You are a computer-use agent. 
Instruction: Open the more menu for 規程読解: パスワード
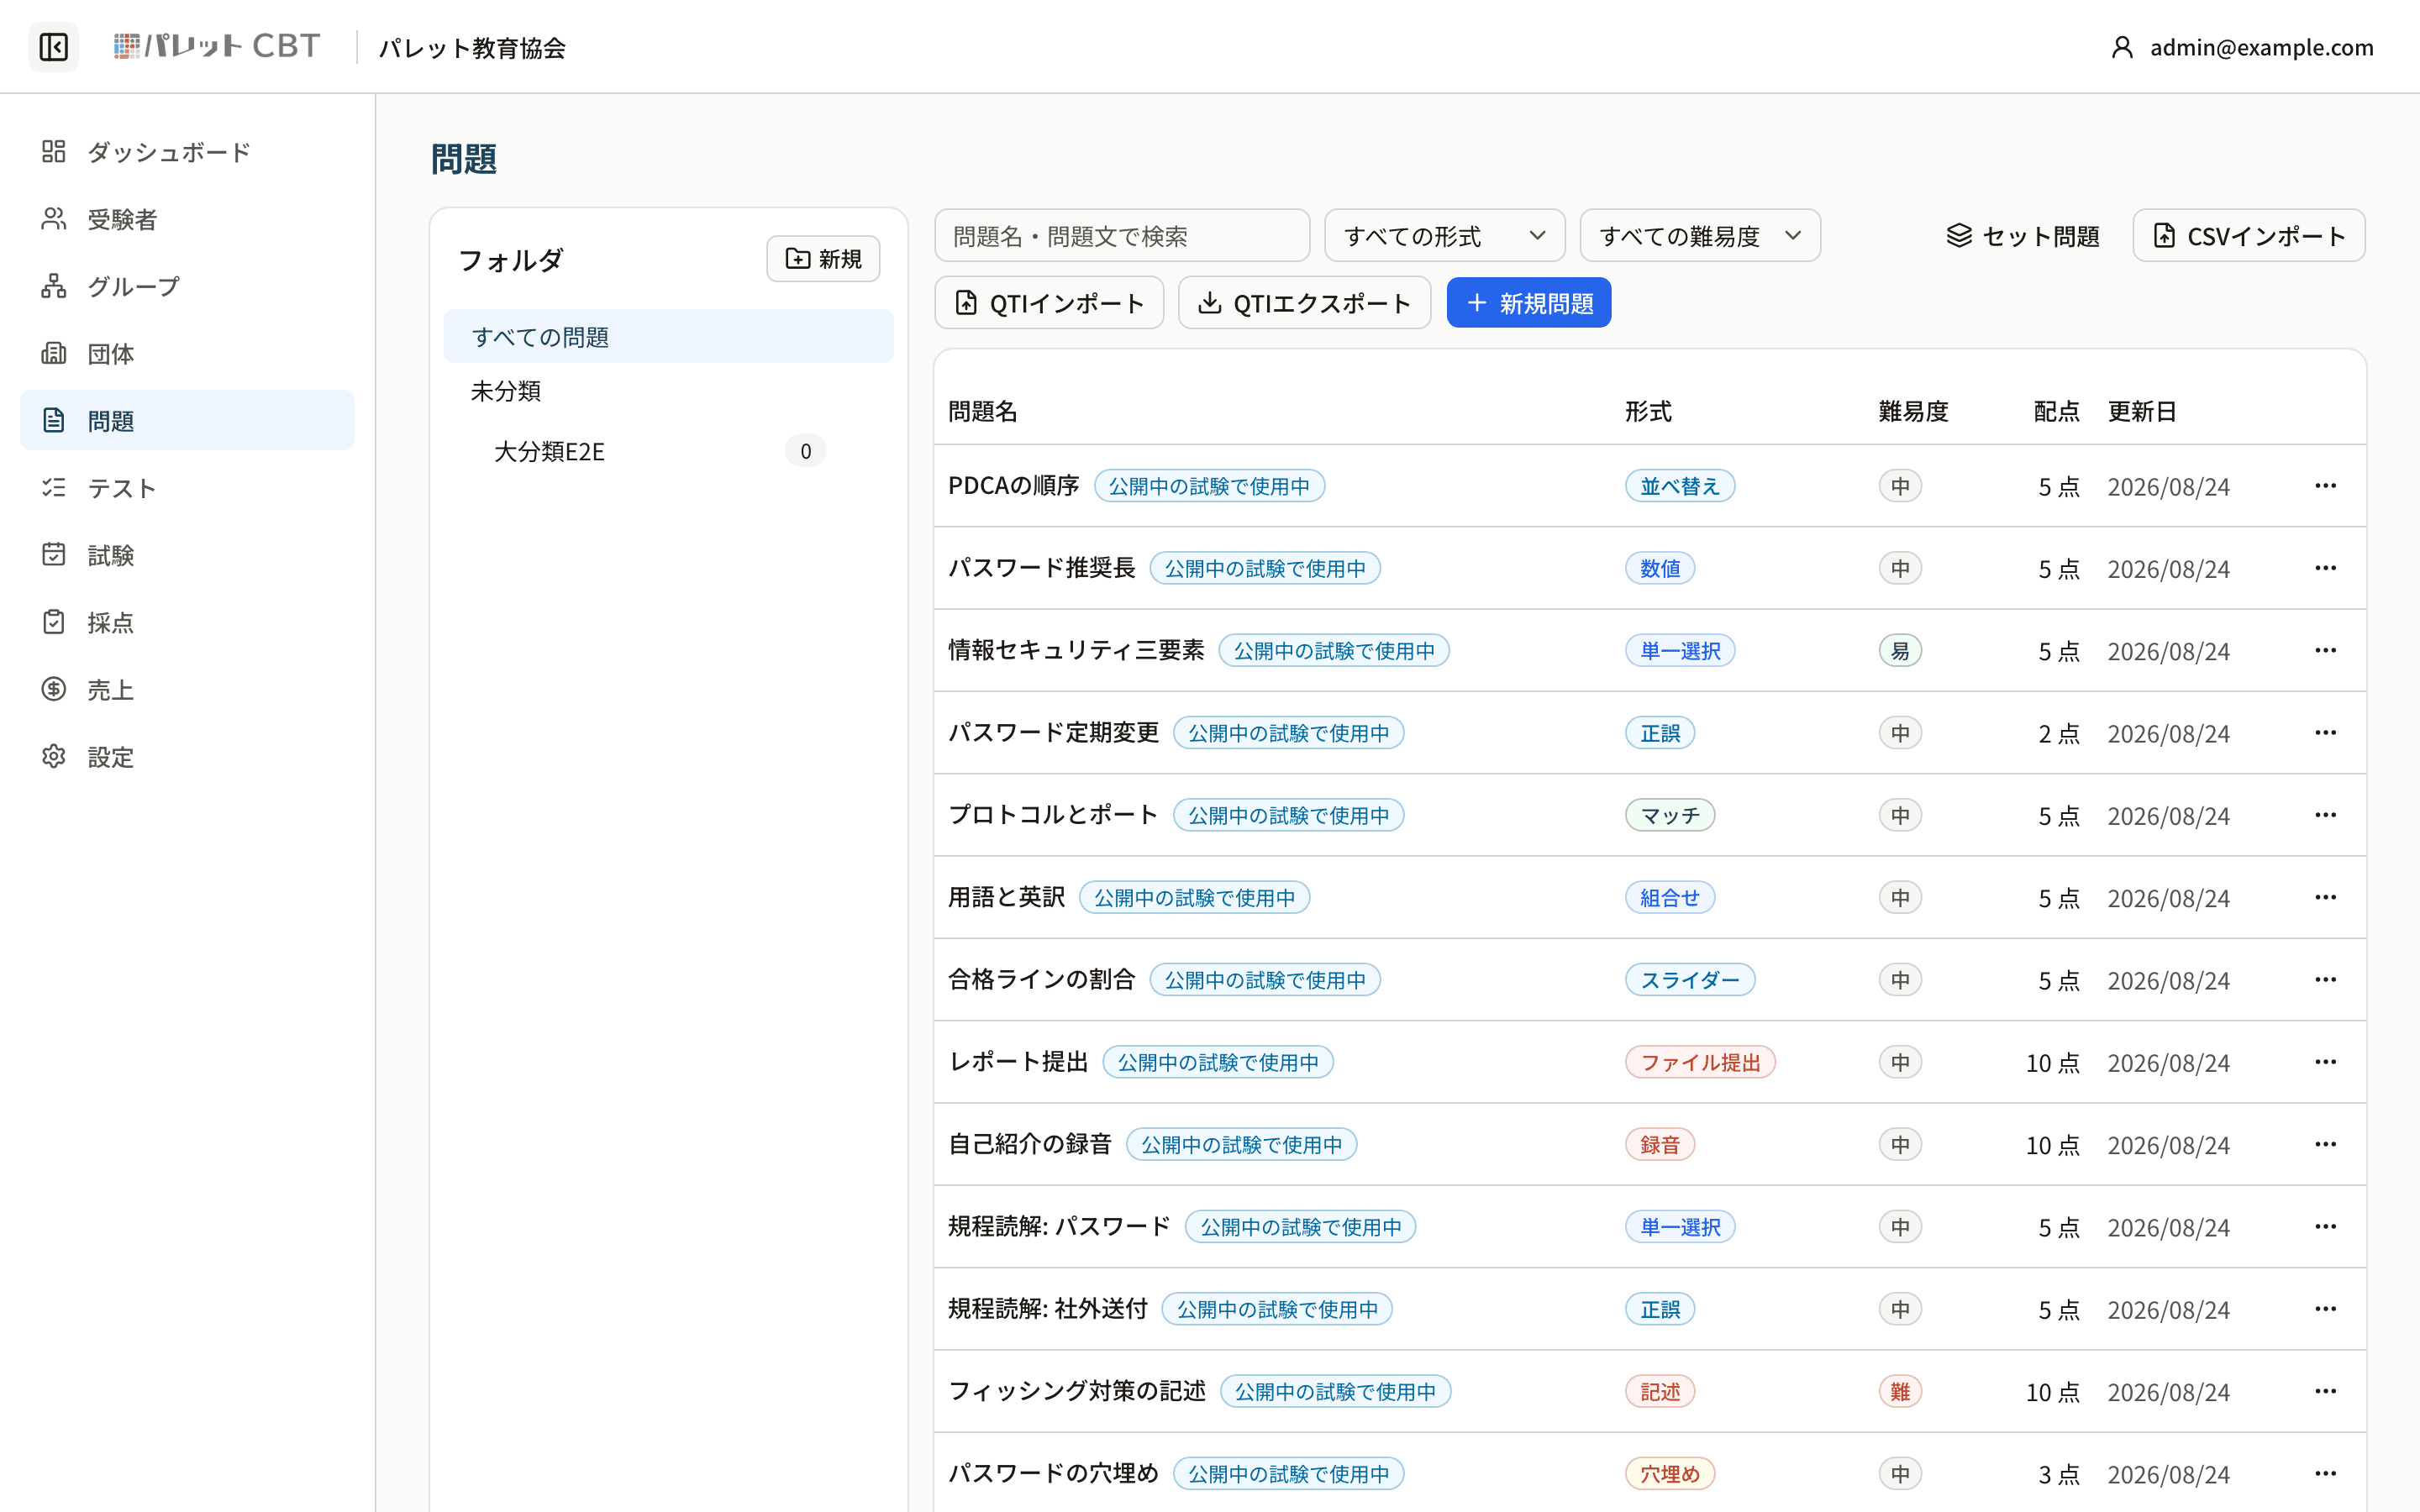2325,1227
